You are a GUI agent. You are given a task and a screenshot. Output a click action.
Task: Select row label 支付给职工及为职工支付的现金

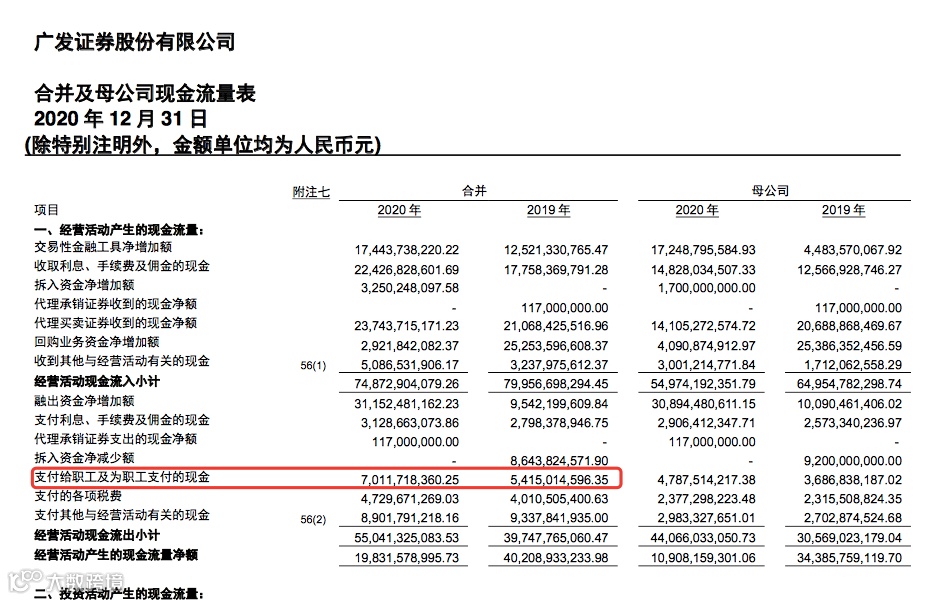pos(122,477)
